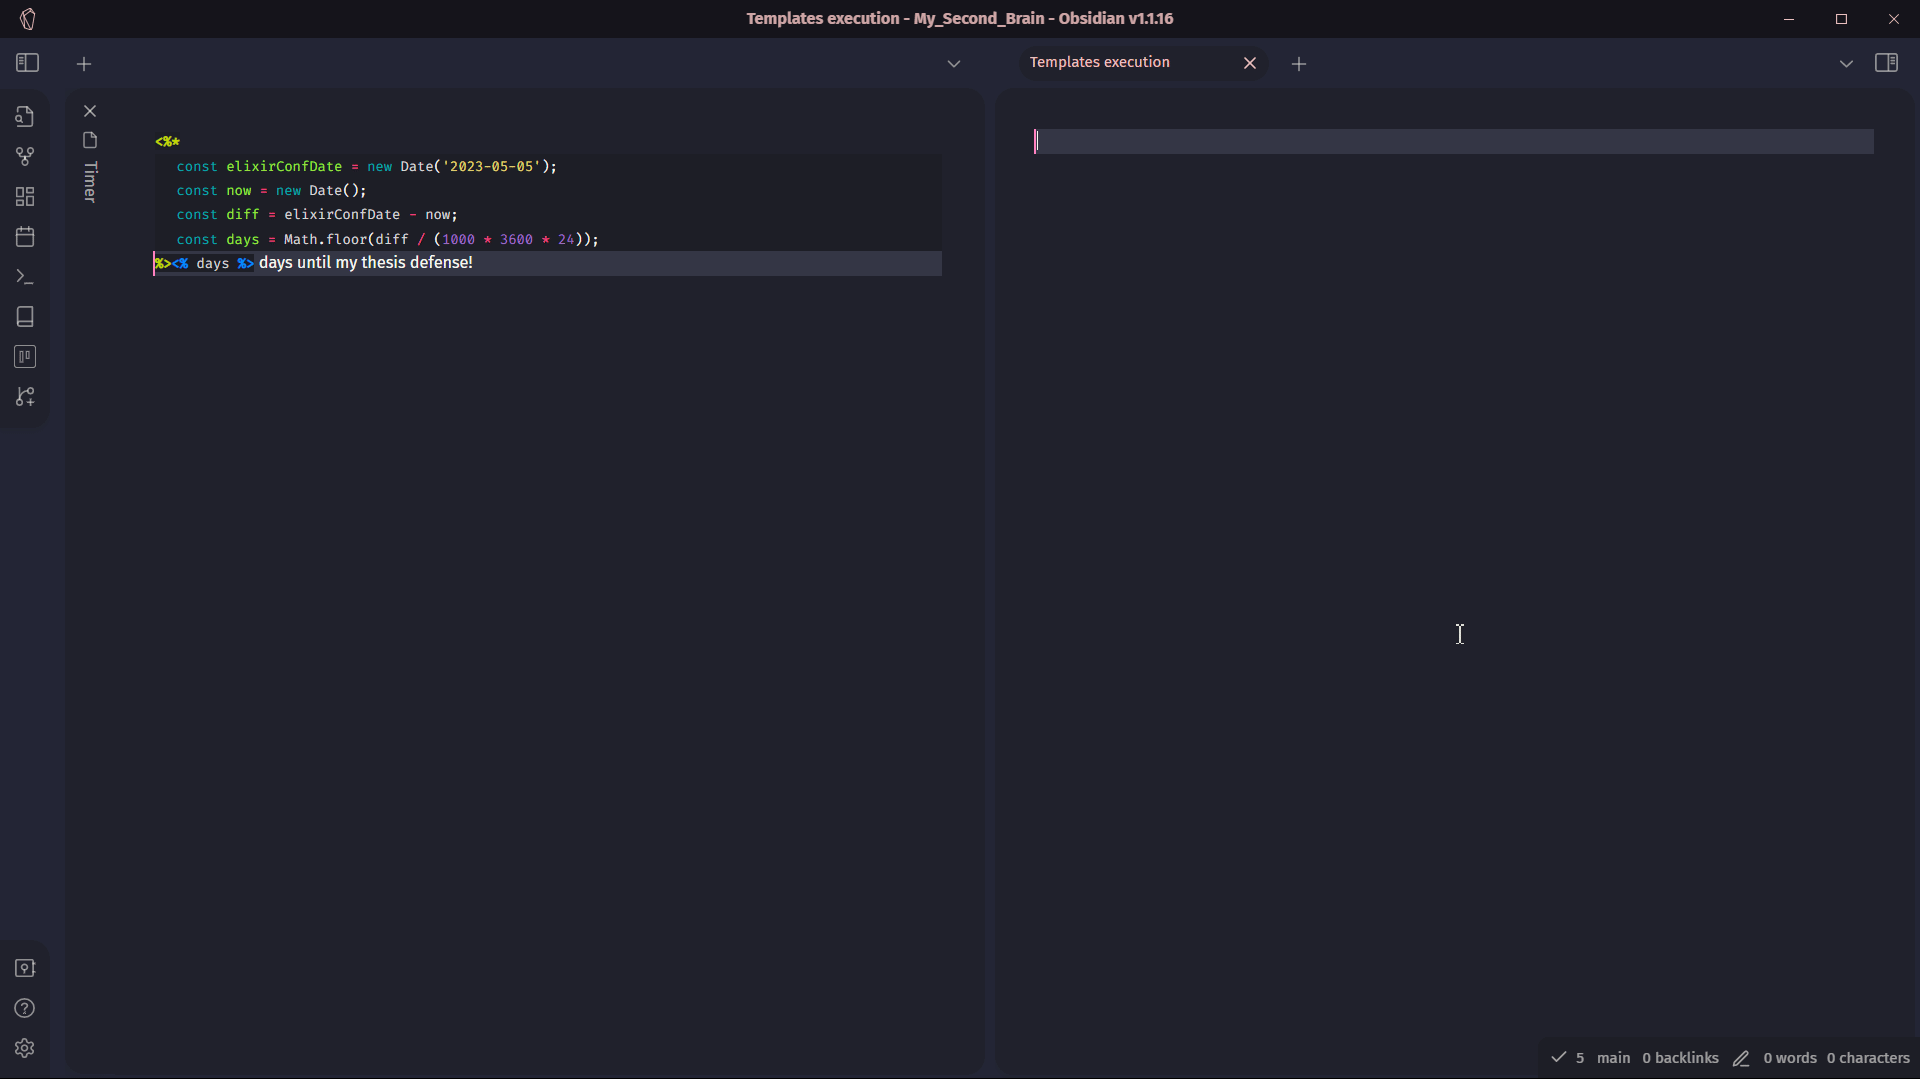Select the Templates execution tab

coord(1100,62)
